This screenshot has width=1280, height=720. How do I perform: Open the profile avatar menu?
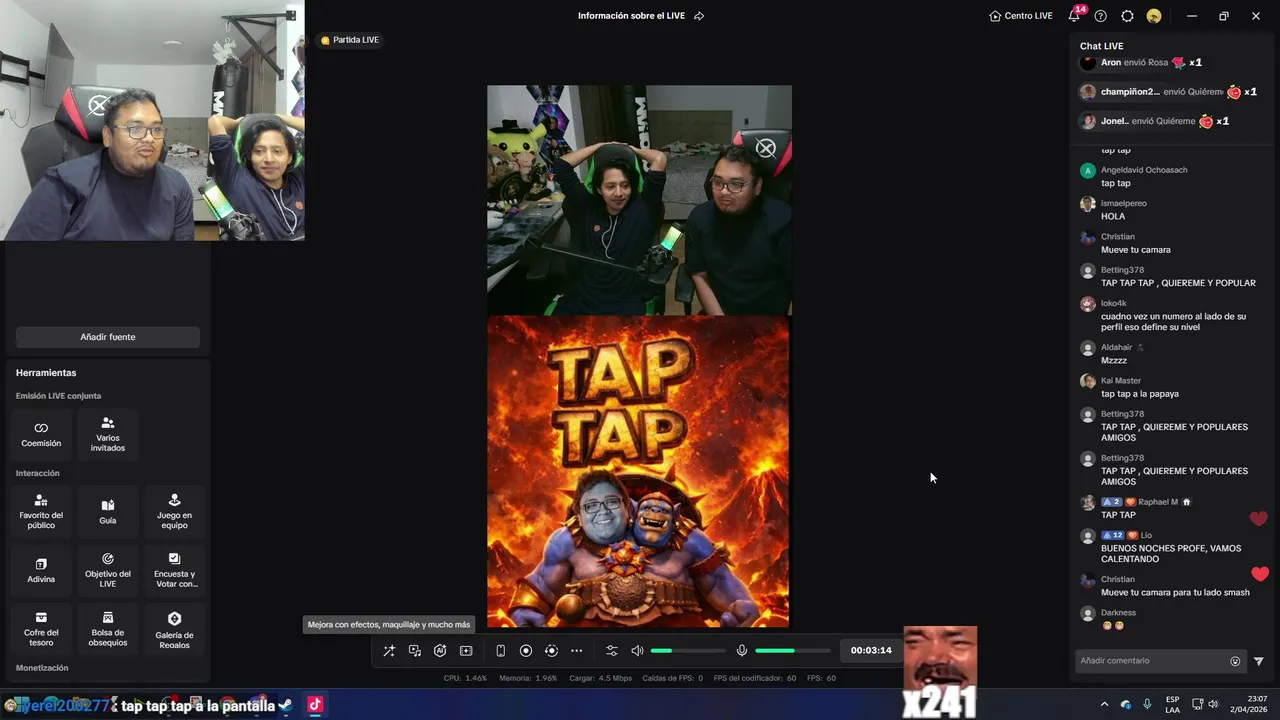(x=1154, y=16)
